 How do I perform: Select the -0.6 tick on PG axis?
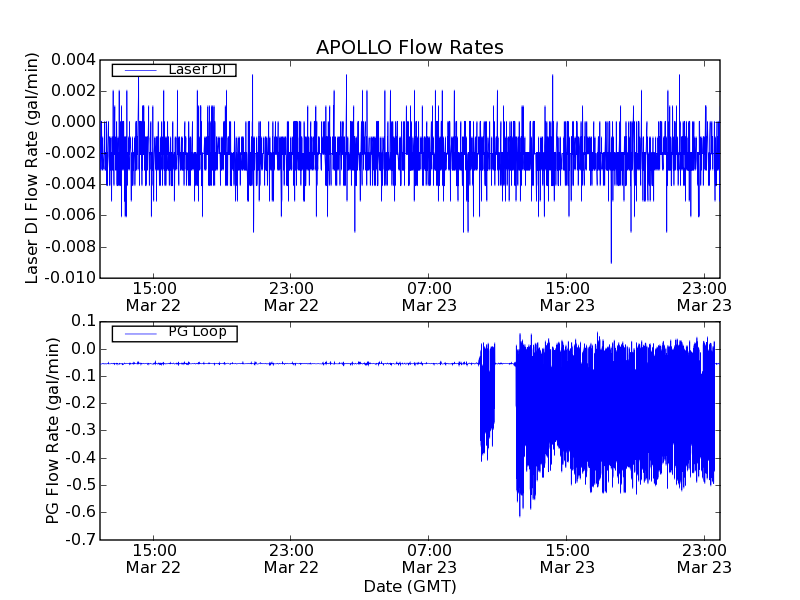pyautogui.click(x=81, y=512)
